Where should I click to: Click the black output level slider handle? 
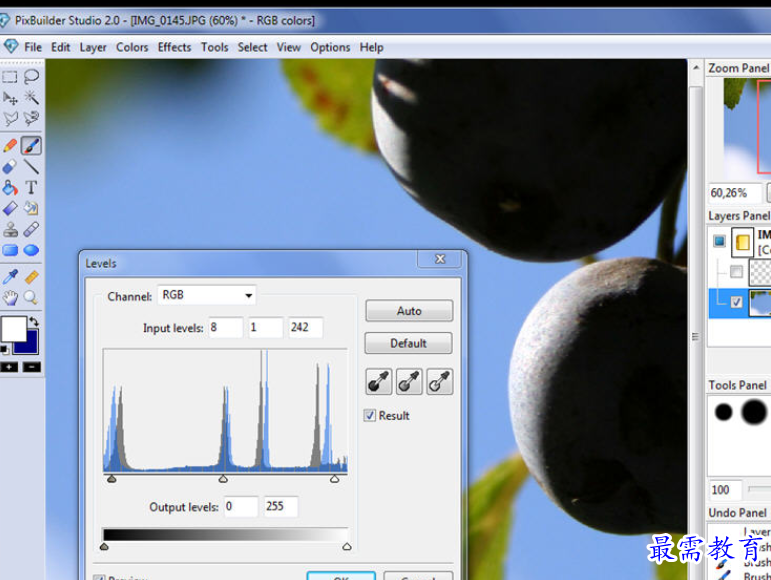point(104,546)
